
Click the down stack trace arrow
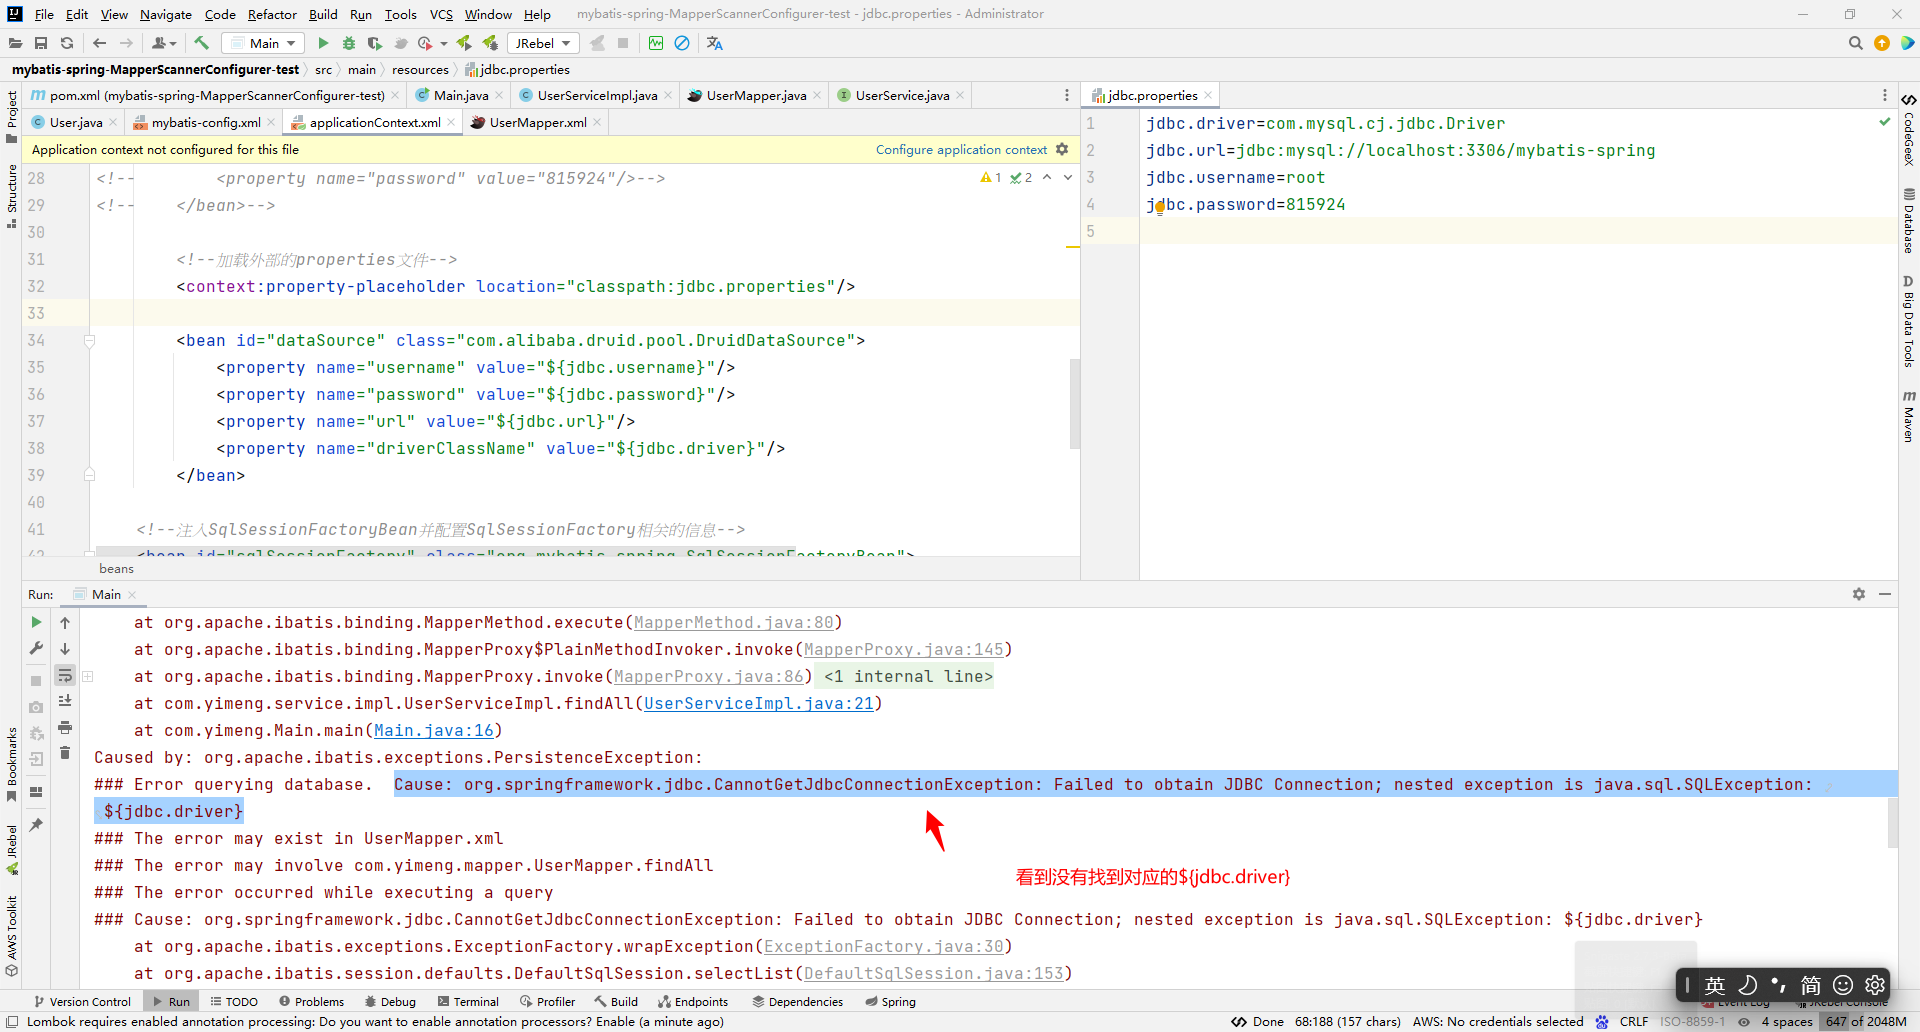65,648
